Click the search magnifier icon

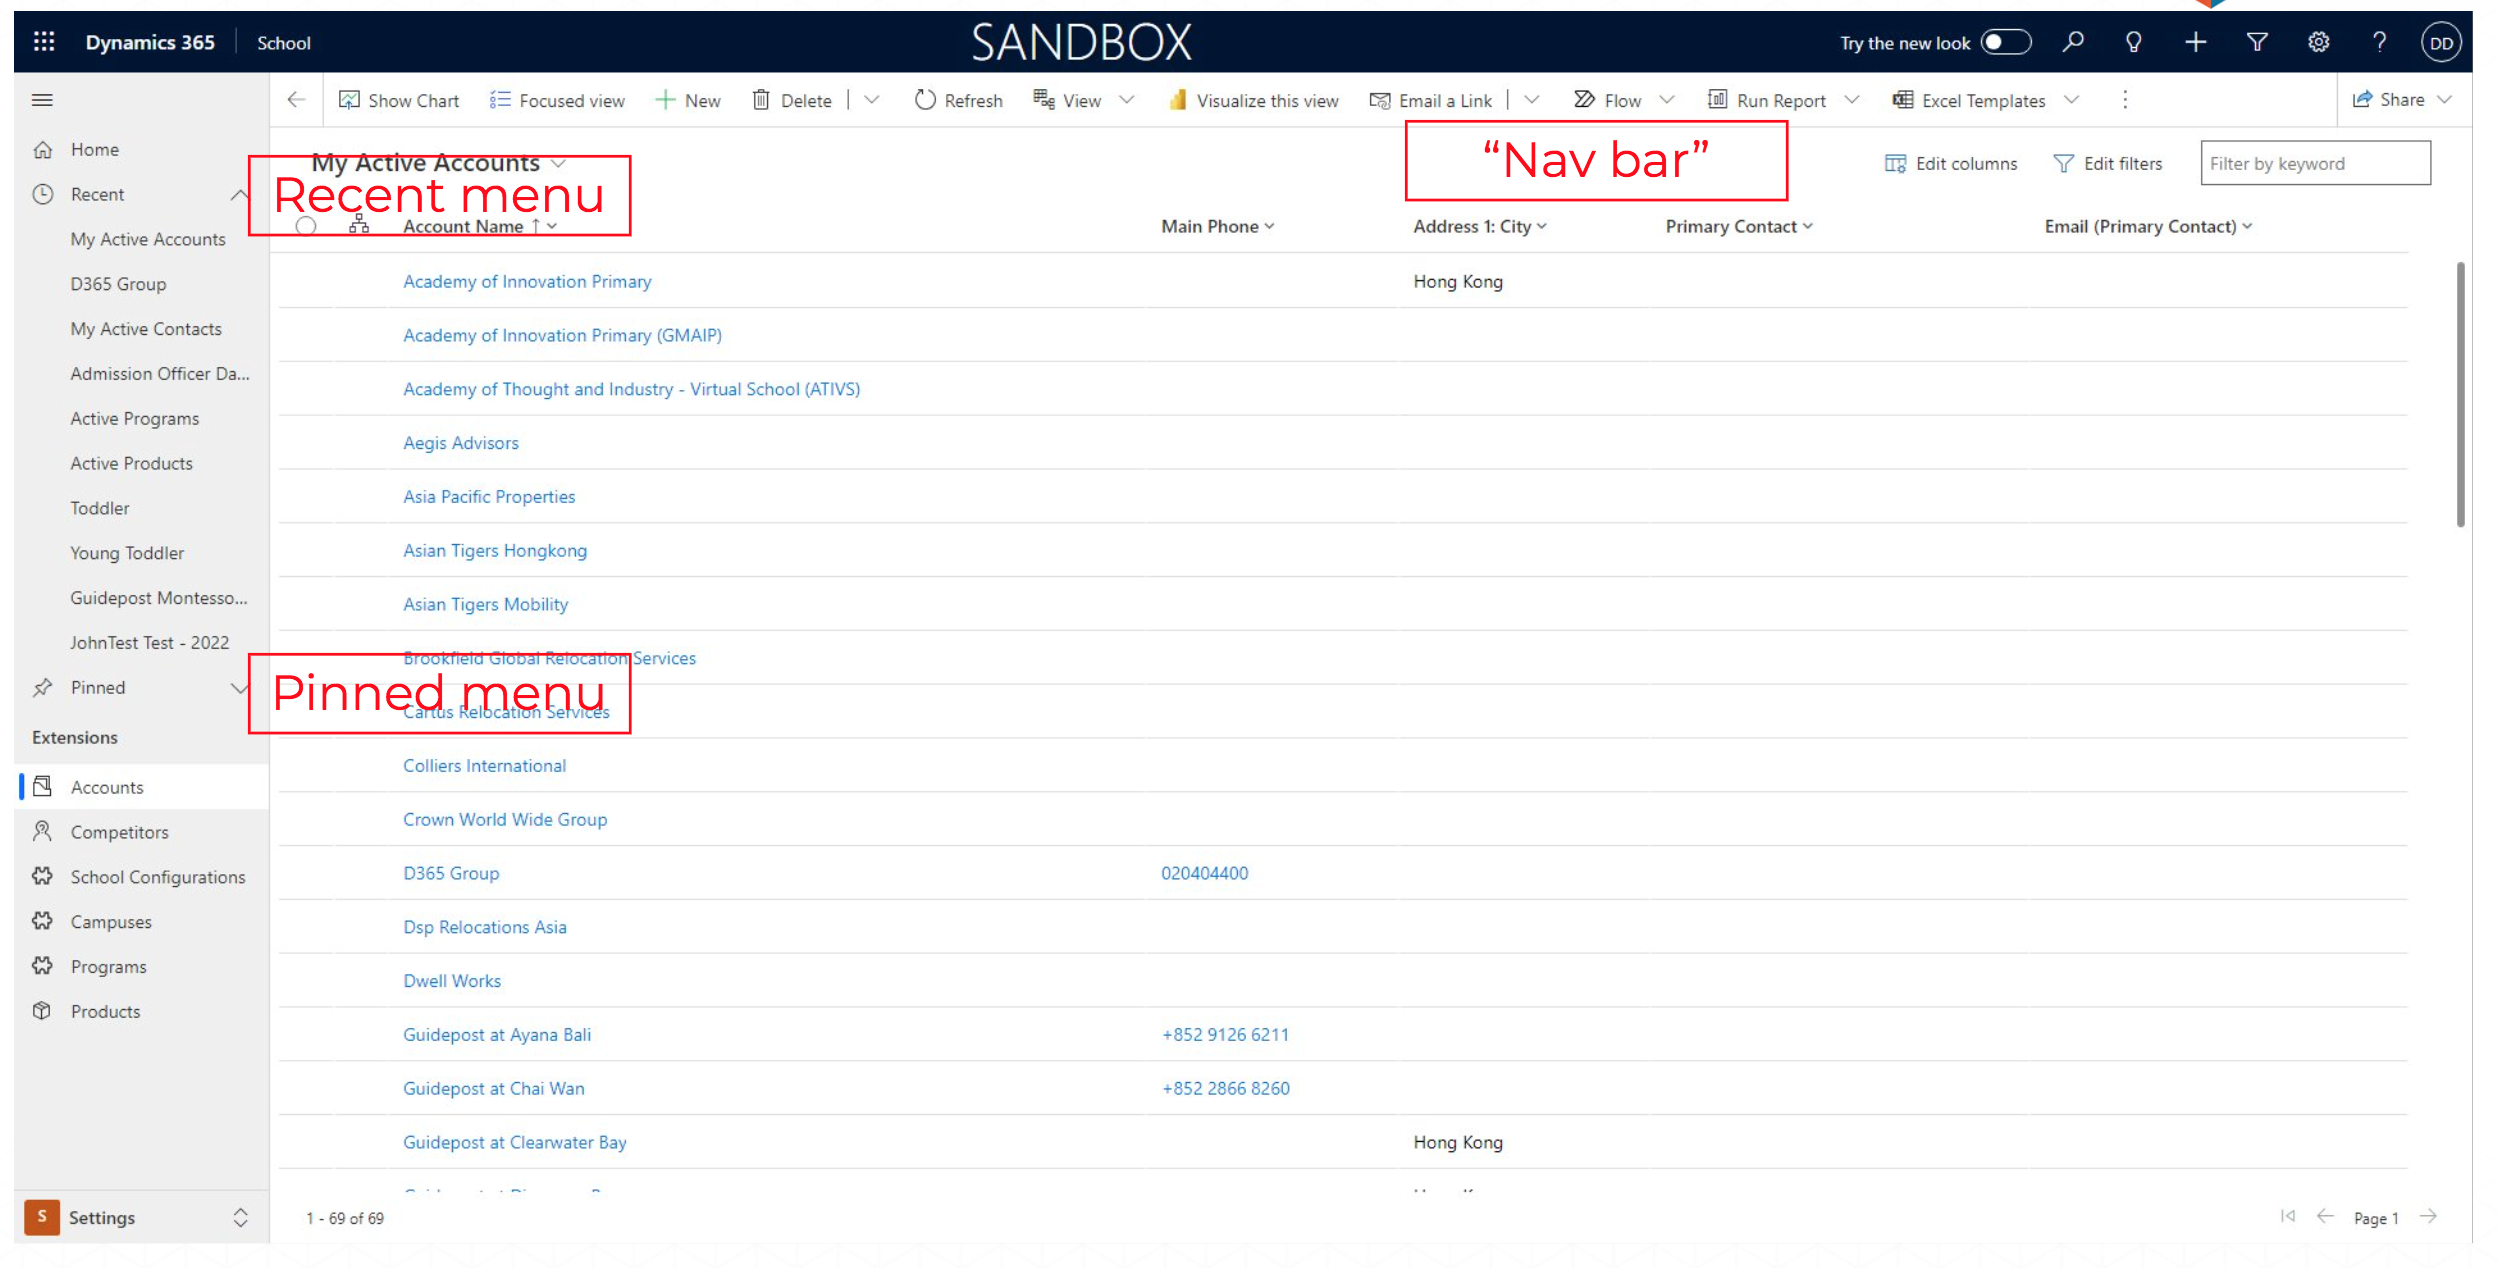2073,42
